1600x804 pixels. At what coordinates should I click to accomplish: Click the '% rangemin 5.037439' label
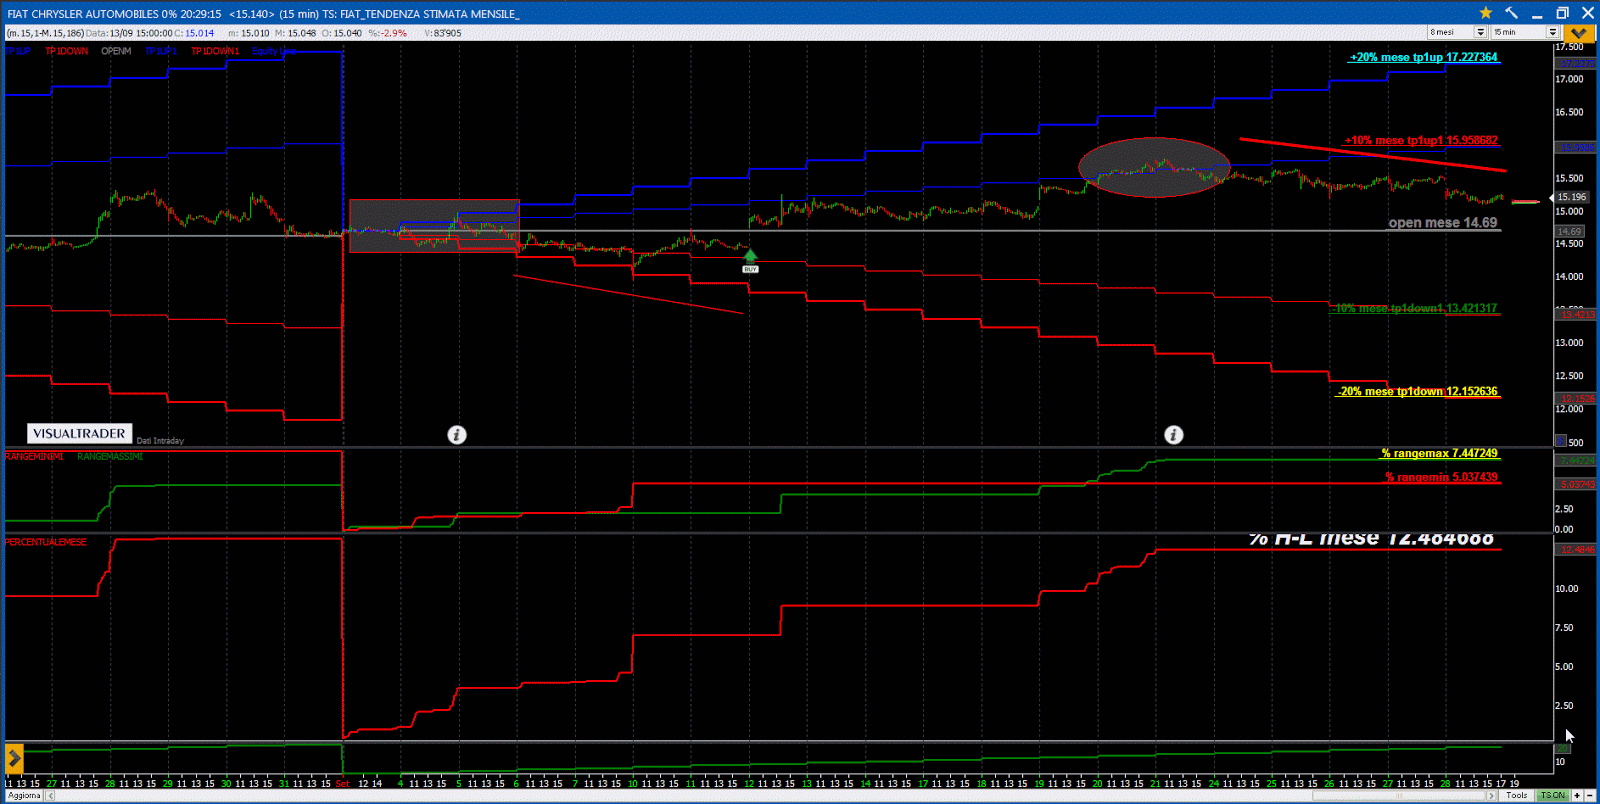pos(1441,477)
